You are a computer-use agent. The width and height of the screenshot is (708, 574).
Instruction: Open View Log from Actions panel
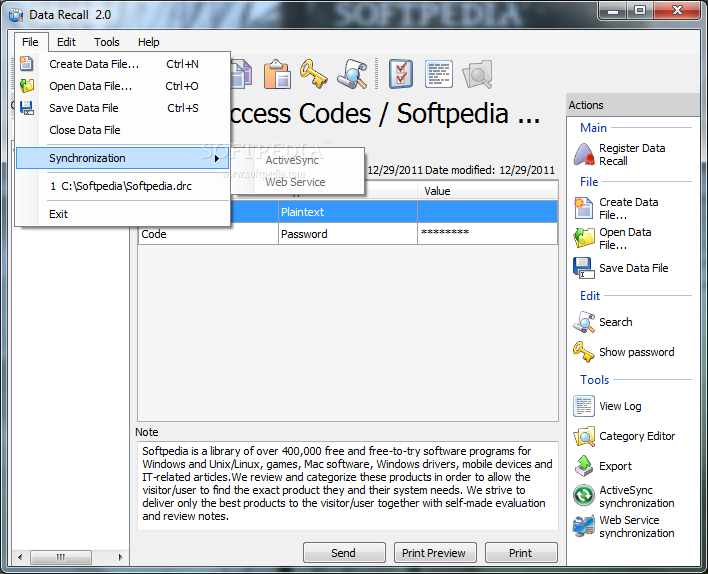coord(607,406)
